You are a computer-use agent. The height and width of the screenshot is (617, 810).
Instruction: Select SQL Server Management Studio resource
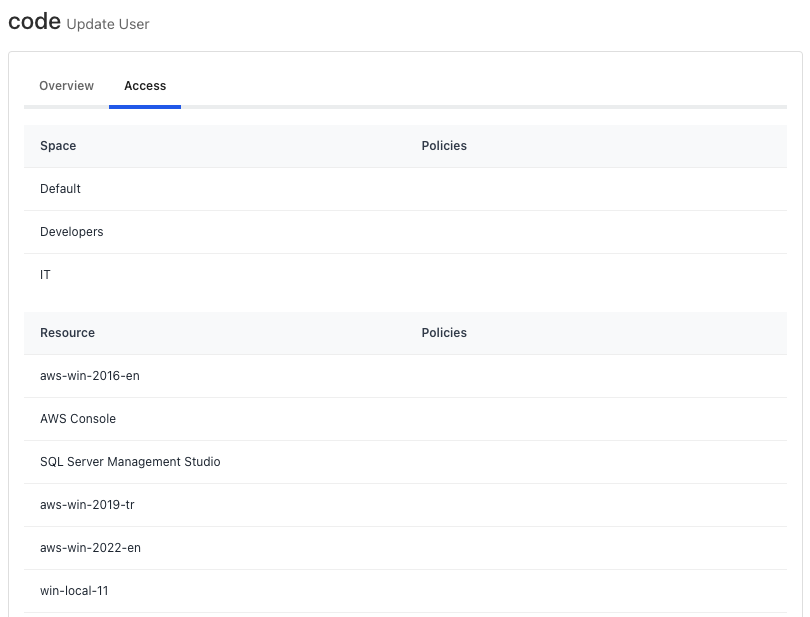click(x=130, y=462)
